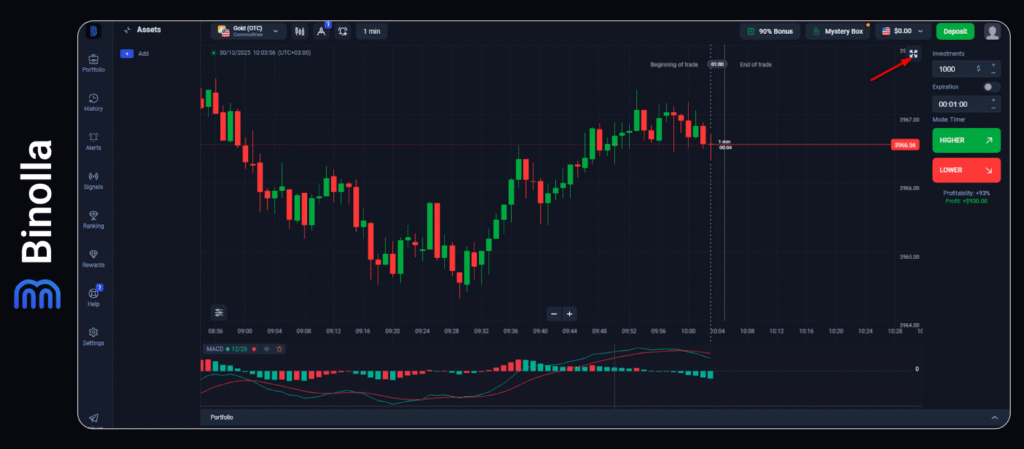
Task: Hide the MACD indicator with eye icon
Action: pyautogui.click(x=267, y=349)
